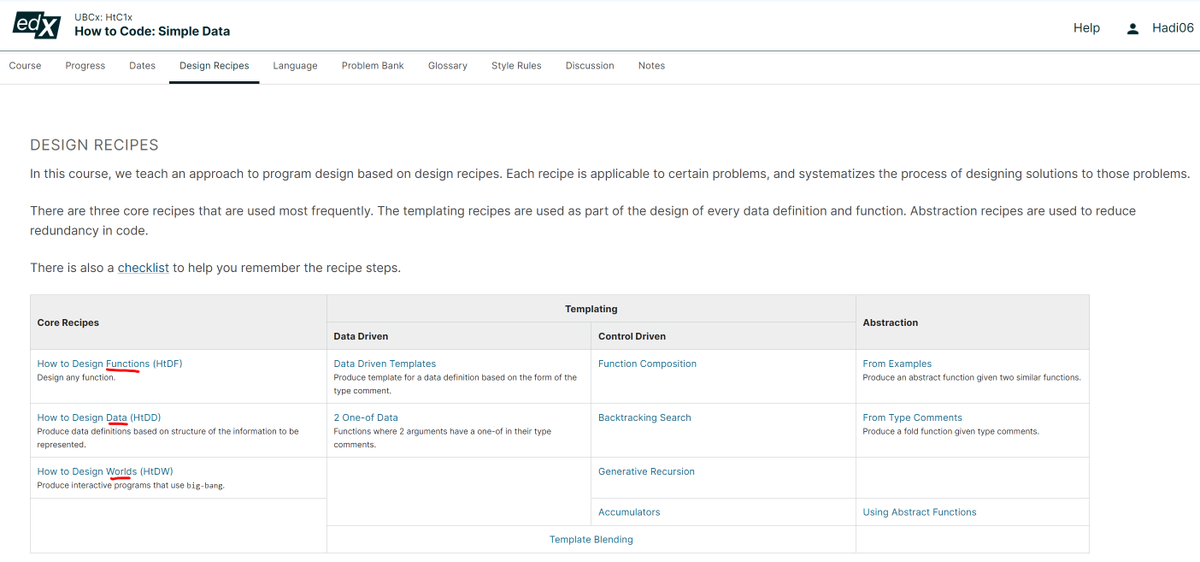
Task: Open How to Design Worlds (HtDW) link
Action: (x=106, y=472)
